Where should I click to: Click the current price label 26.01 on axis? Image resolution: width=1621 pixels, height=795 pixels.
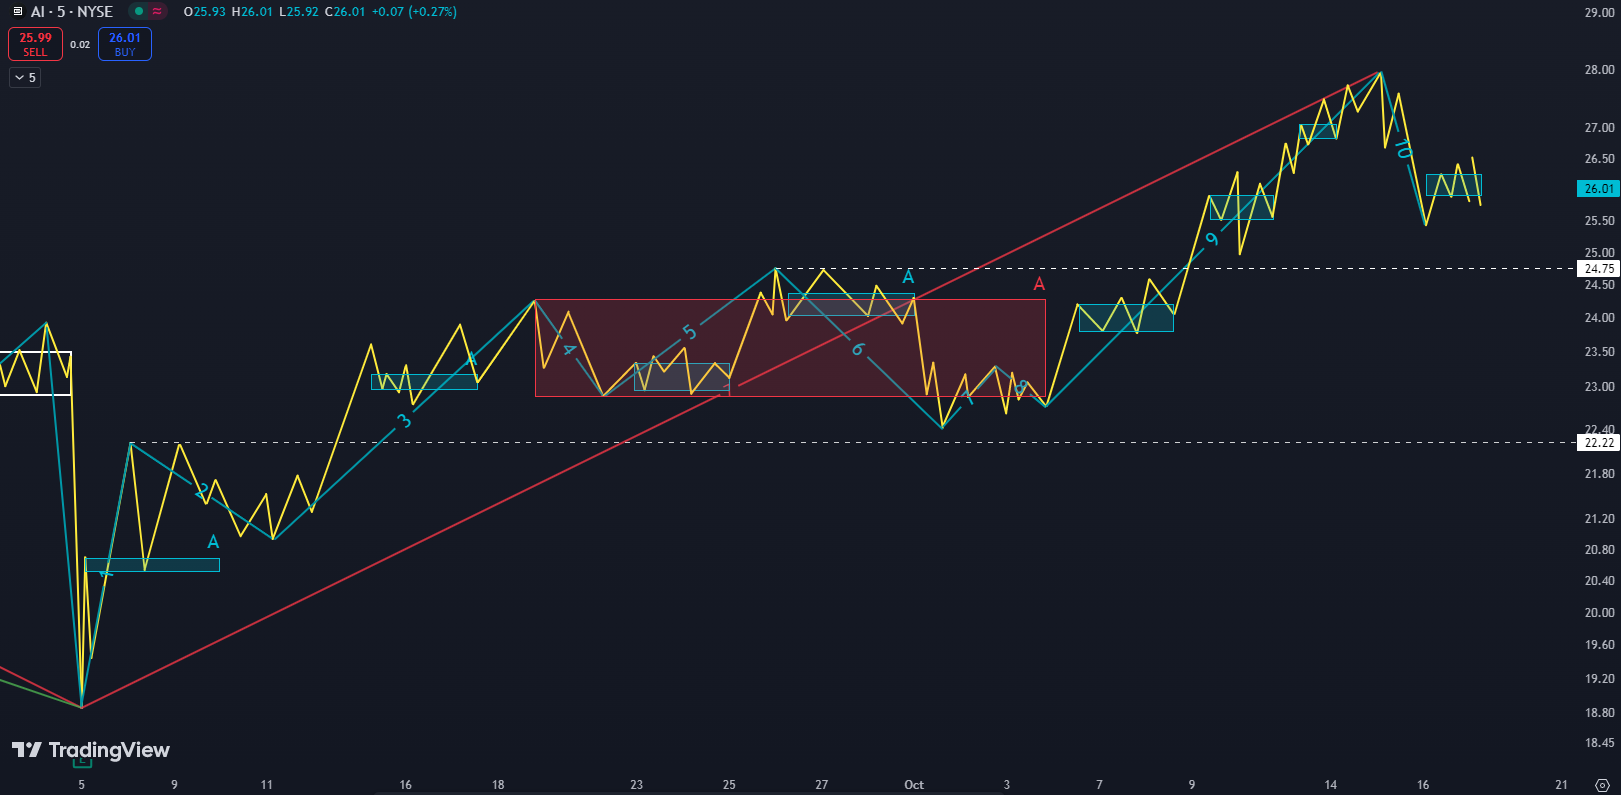click(1598, 189)
